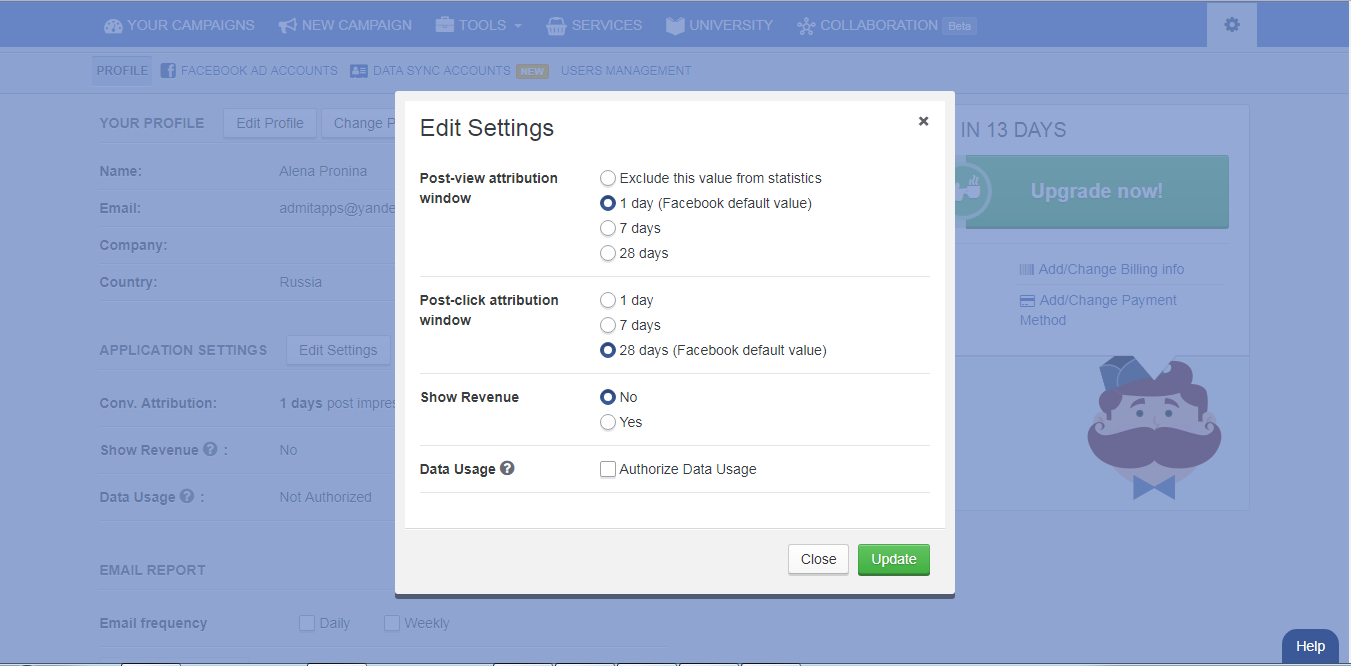The width and height of the screenshot is (1351, 666).
Task: Go to Your Campaigns
Action: pos(180,25)
